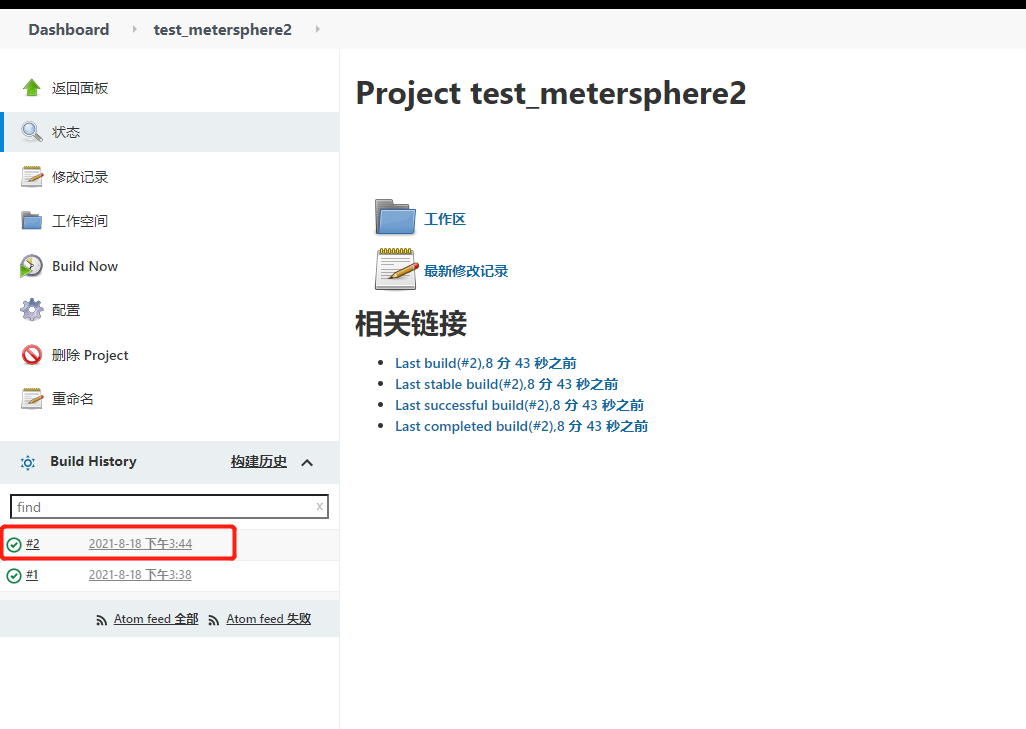The height and width of the screenshot is (729, 1026).
Task: Click the green success checkmark next to build #2
Action: point(14,544)
